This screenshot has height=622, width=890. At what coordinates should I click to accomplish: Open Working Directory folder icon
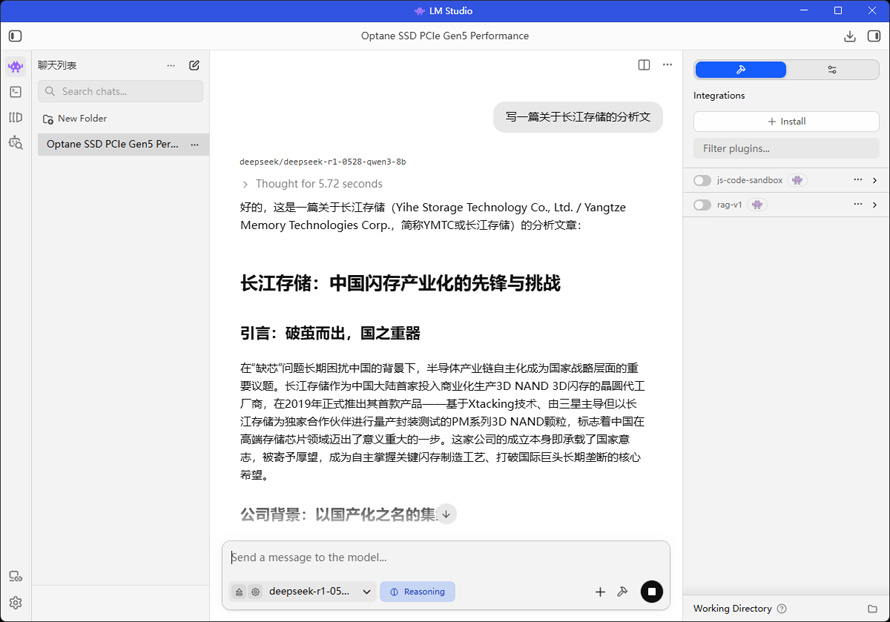pyautogui.click(x=872, y=608)
